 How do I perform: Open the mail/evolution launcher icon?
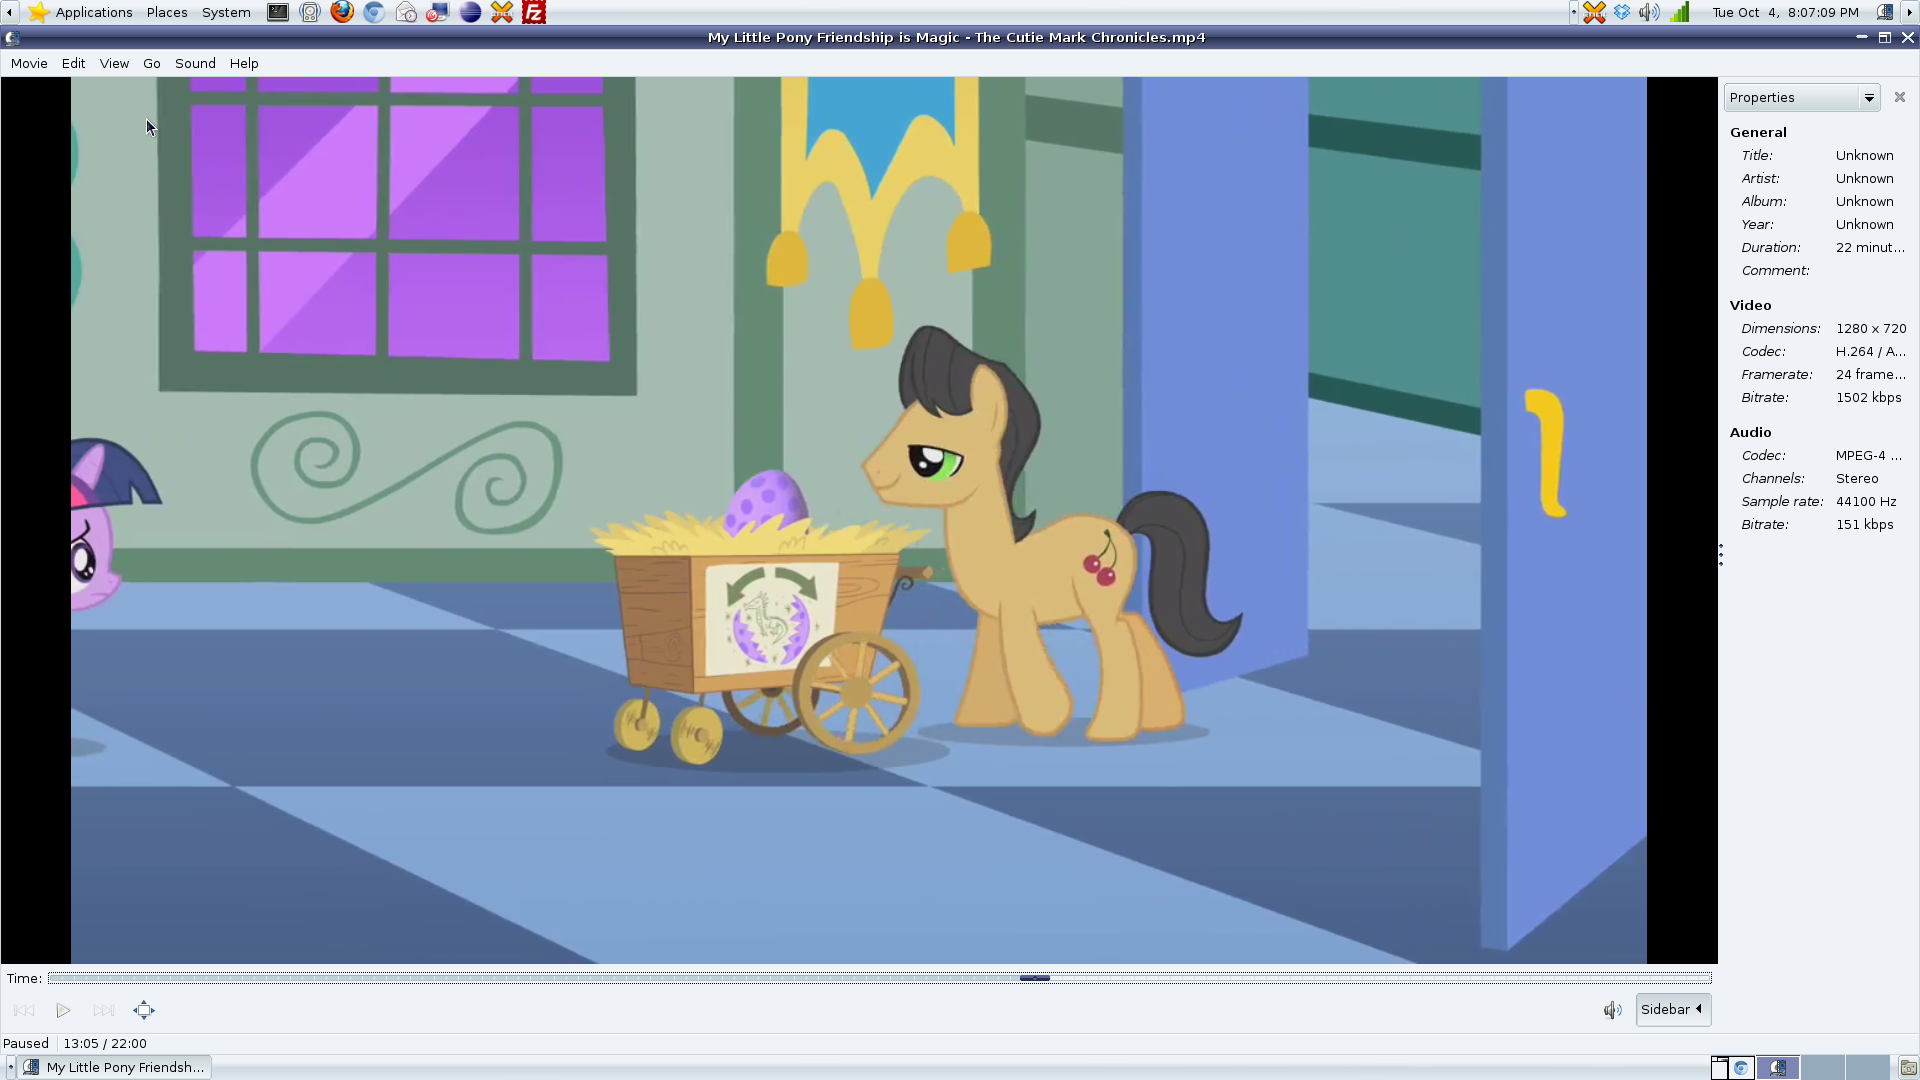406,12
